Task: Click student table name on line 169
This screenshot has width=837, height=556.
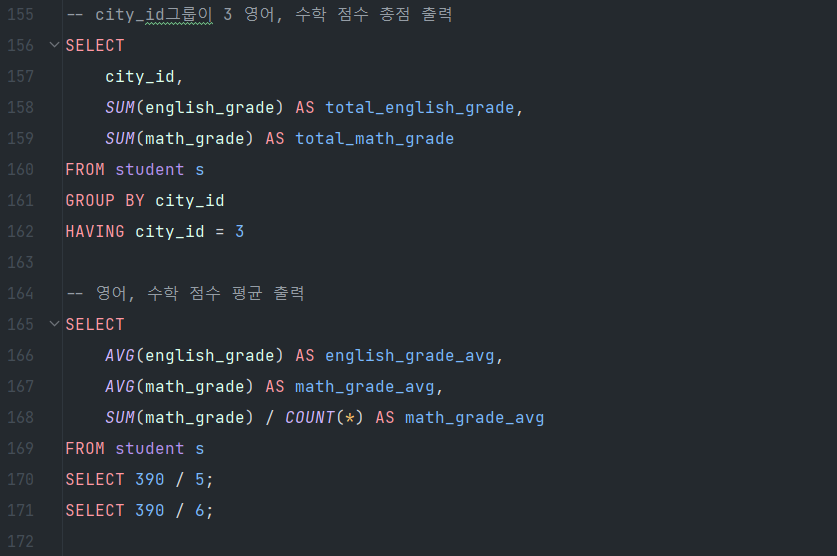Action: click(150, 449)
